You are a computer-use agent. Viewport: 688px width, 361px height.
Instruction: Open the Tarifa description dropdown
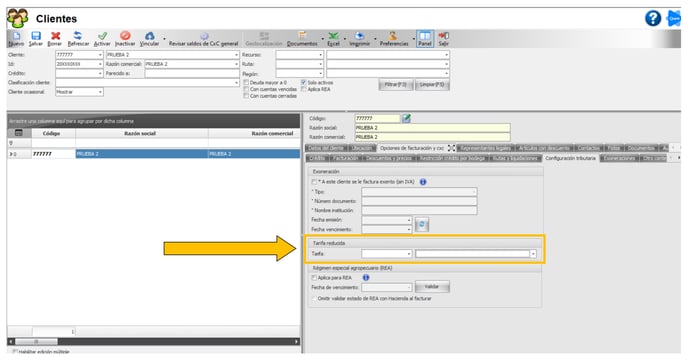[533, 254]
